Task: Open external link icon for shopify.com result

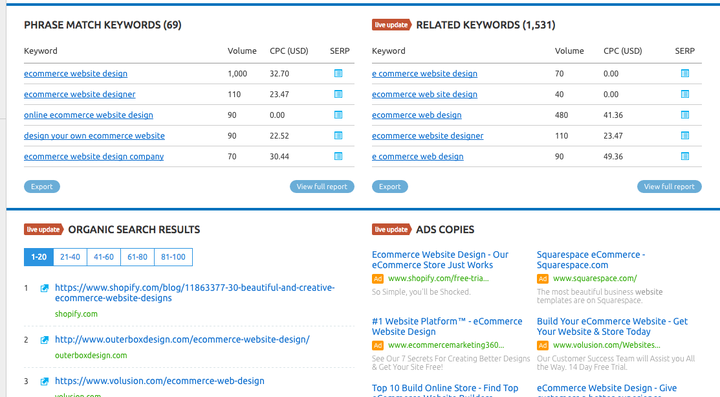Action: point(44,288)
